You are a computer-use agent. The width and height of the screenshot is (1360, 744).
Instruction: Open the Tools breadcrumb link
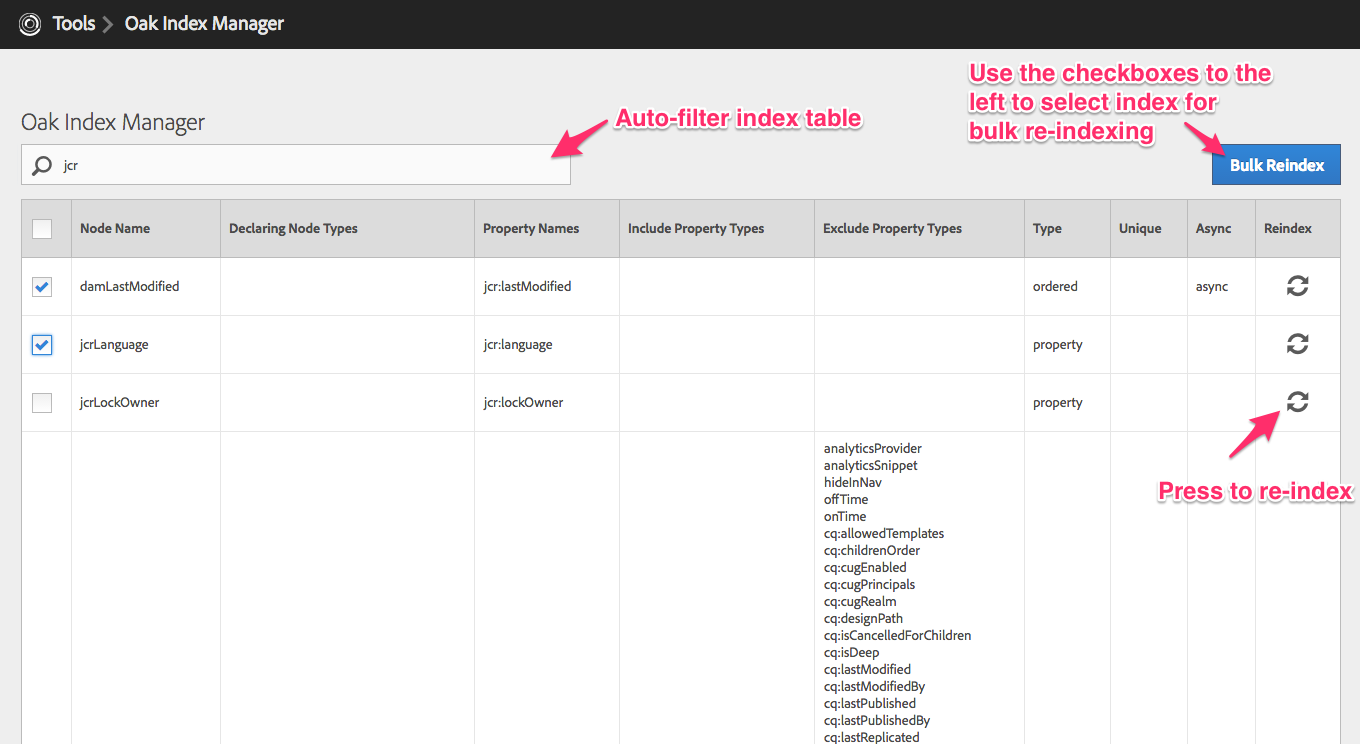74,23
